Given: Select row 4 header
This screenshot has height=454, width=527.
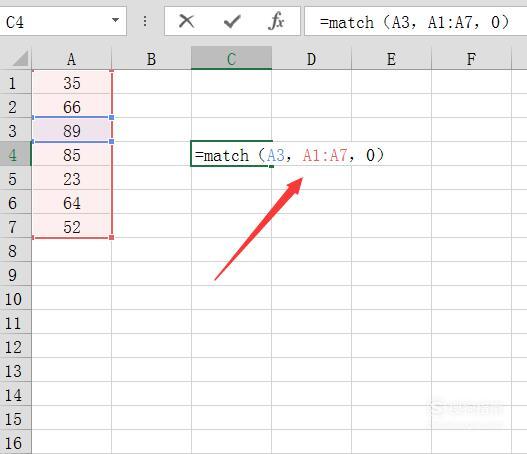Looking at the screenshot, I should coord(15,154).
